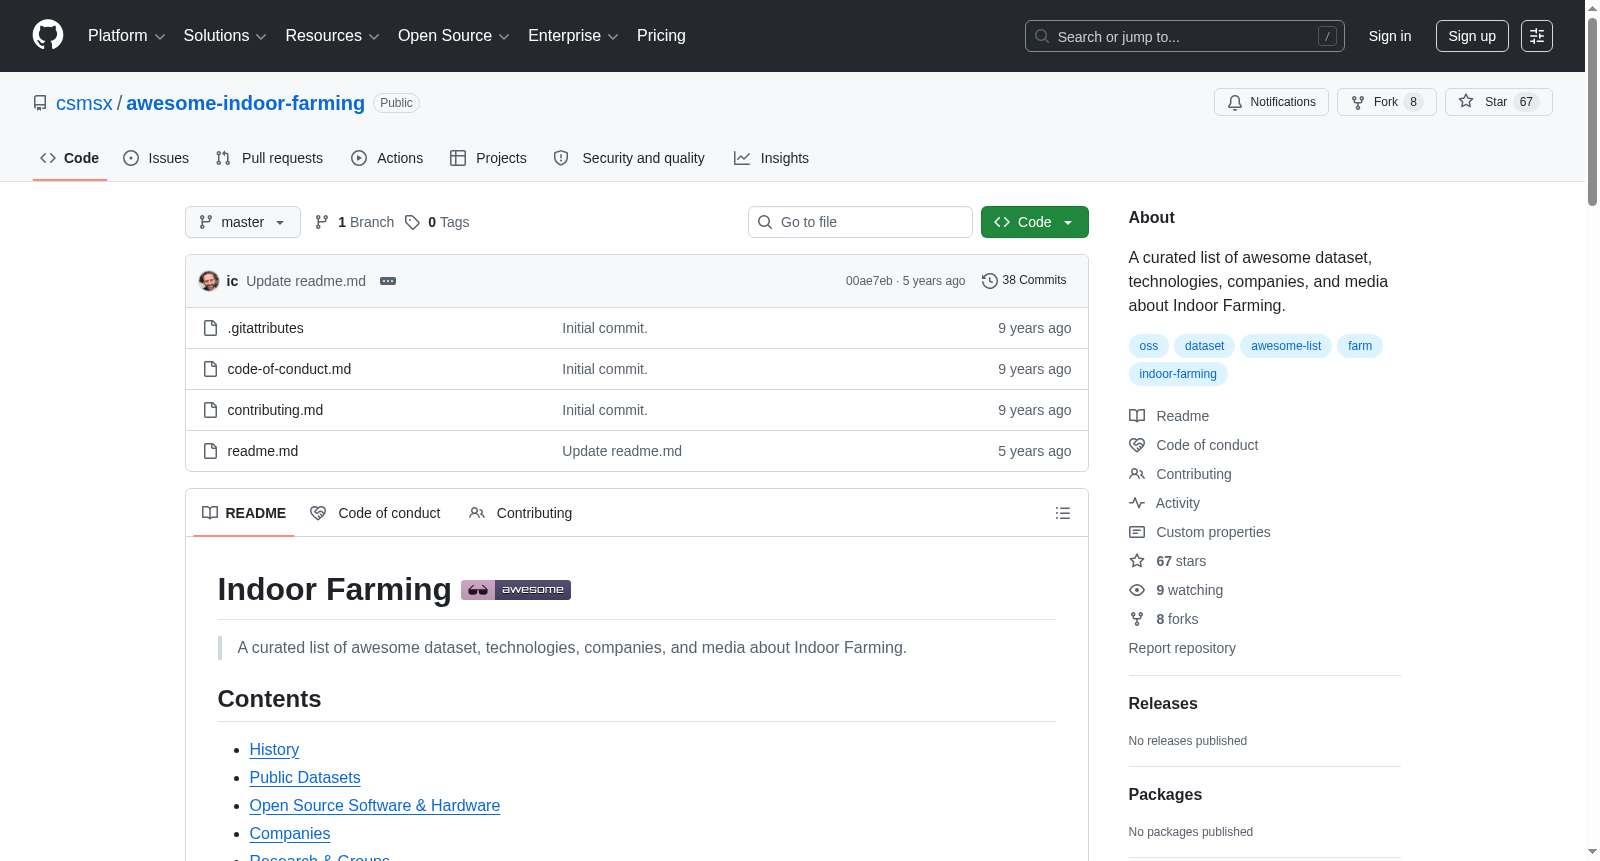Click the commit history clock icon
The height and width of the screenshot is (861, 1600).
click(x=990, y=281)
